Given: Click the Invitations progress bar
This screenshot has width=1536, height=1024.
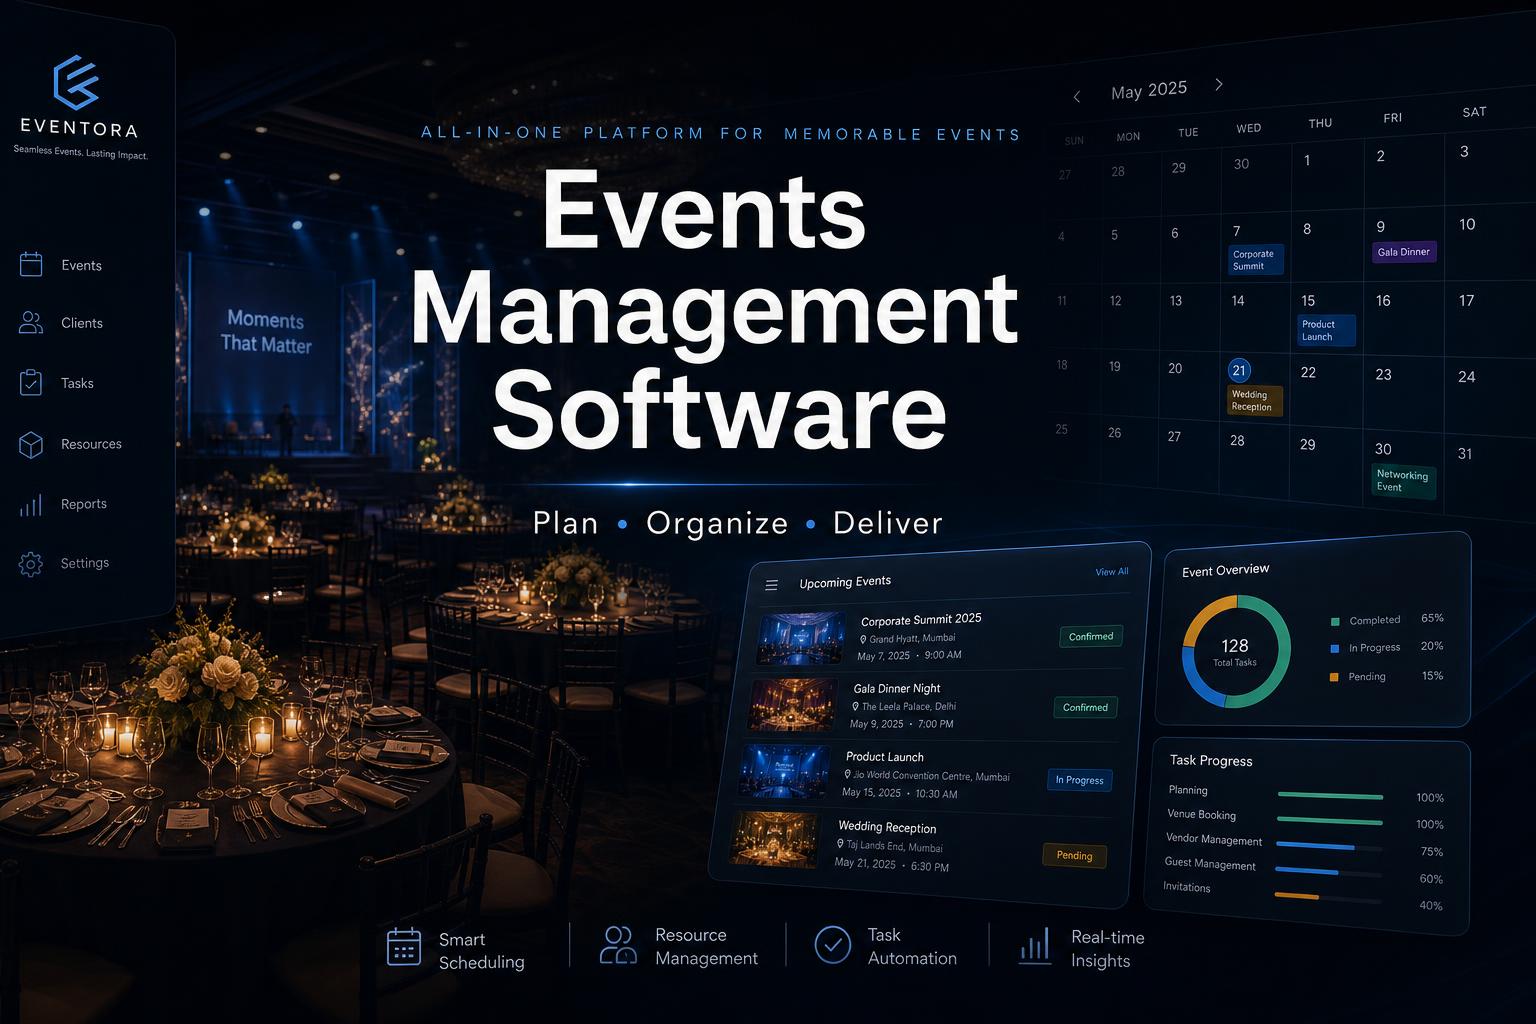Looking at the screenshot, I should coord(1330,897).
